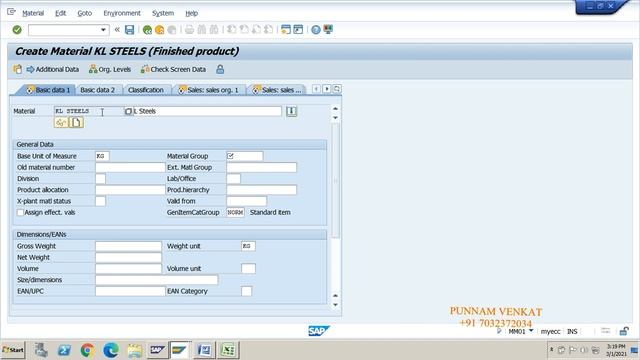Click the Find Next binoculars icon
The width and height of the screenshot is (640, 360).
[x=214, y=30]
